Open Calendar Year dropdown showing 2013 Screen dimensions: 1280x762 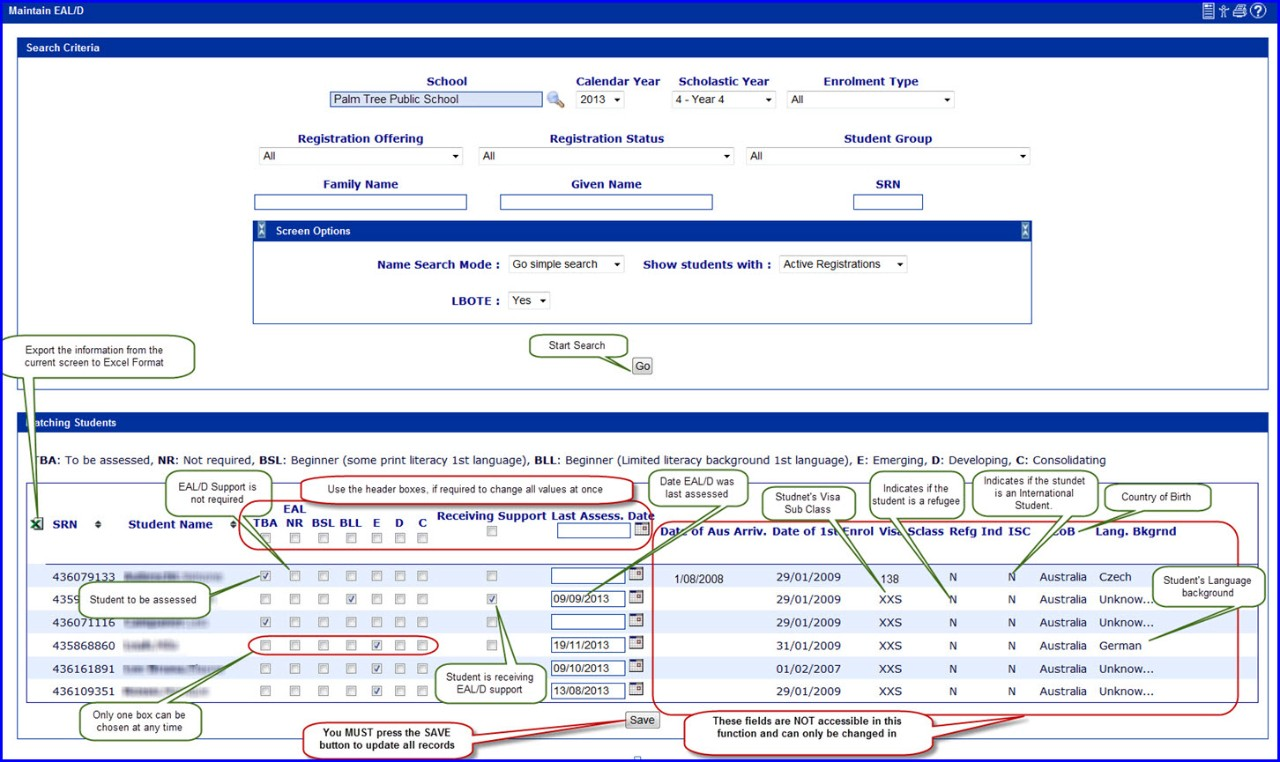pos(600,99)
